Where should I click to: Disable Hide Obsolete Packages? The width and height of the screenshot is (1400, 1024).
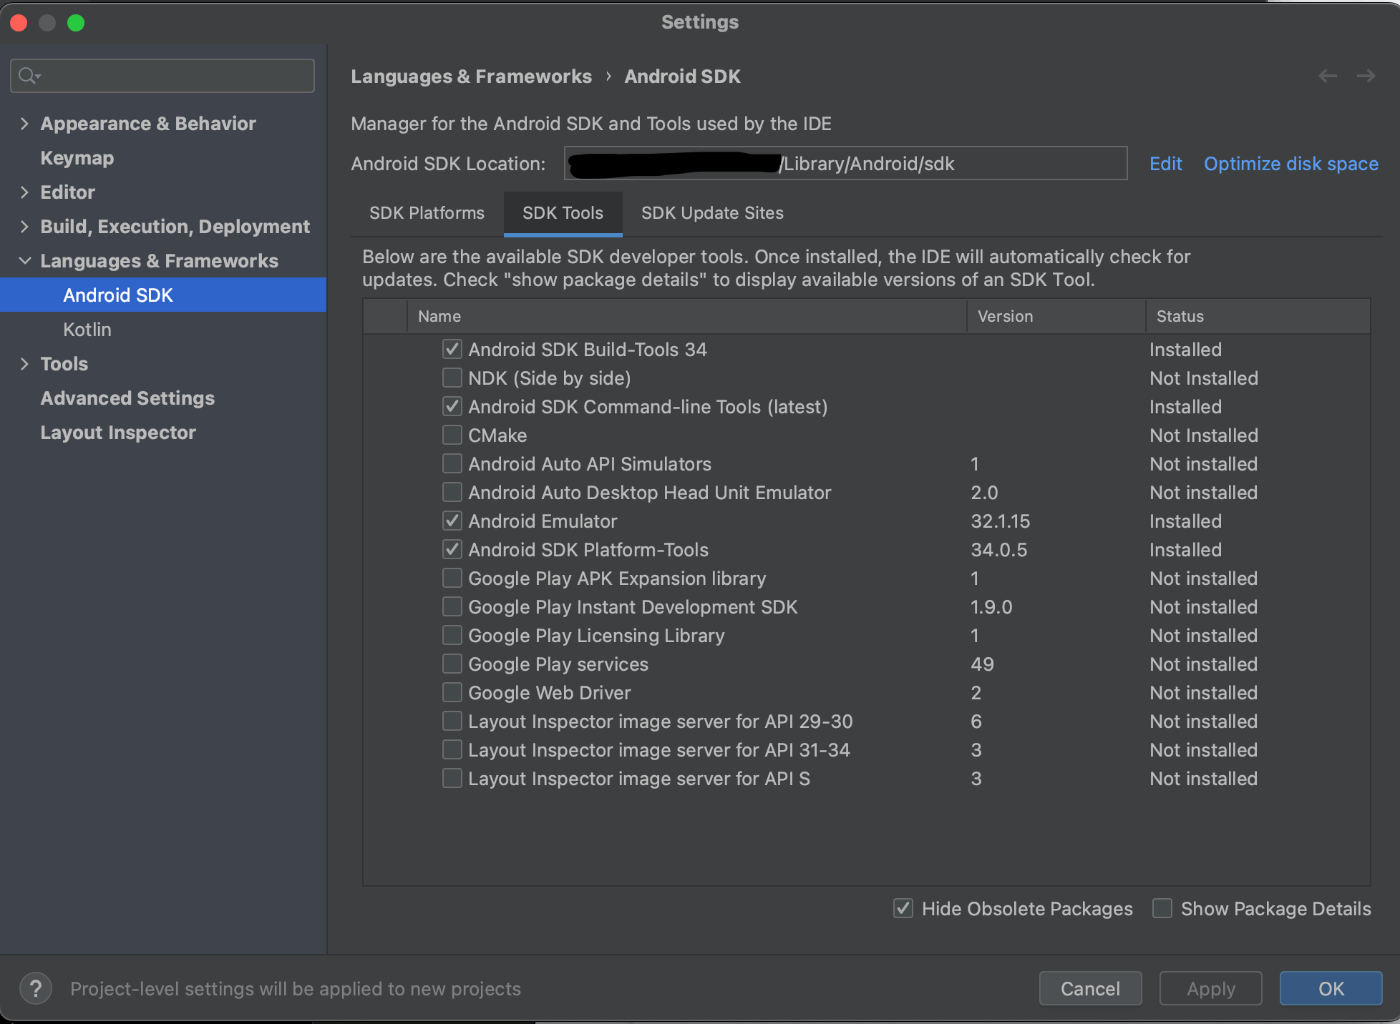[903, 908]
